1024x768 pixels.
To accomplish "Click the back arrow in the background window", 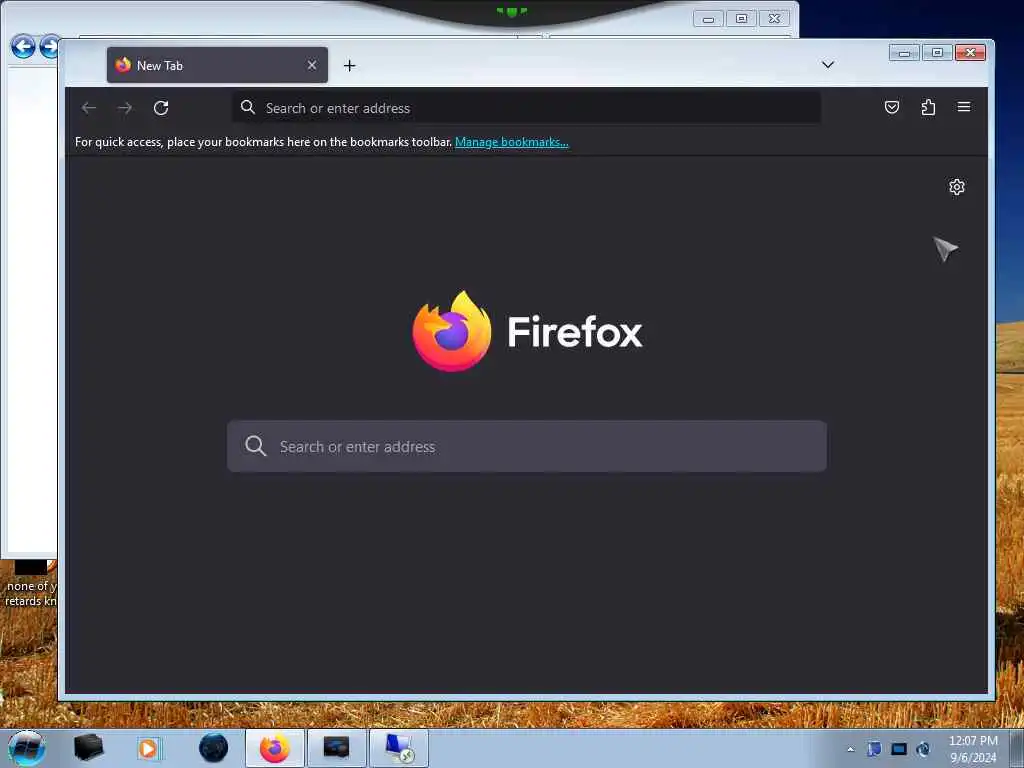I will 23,46.
